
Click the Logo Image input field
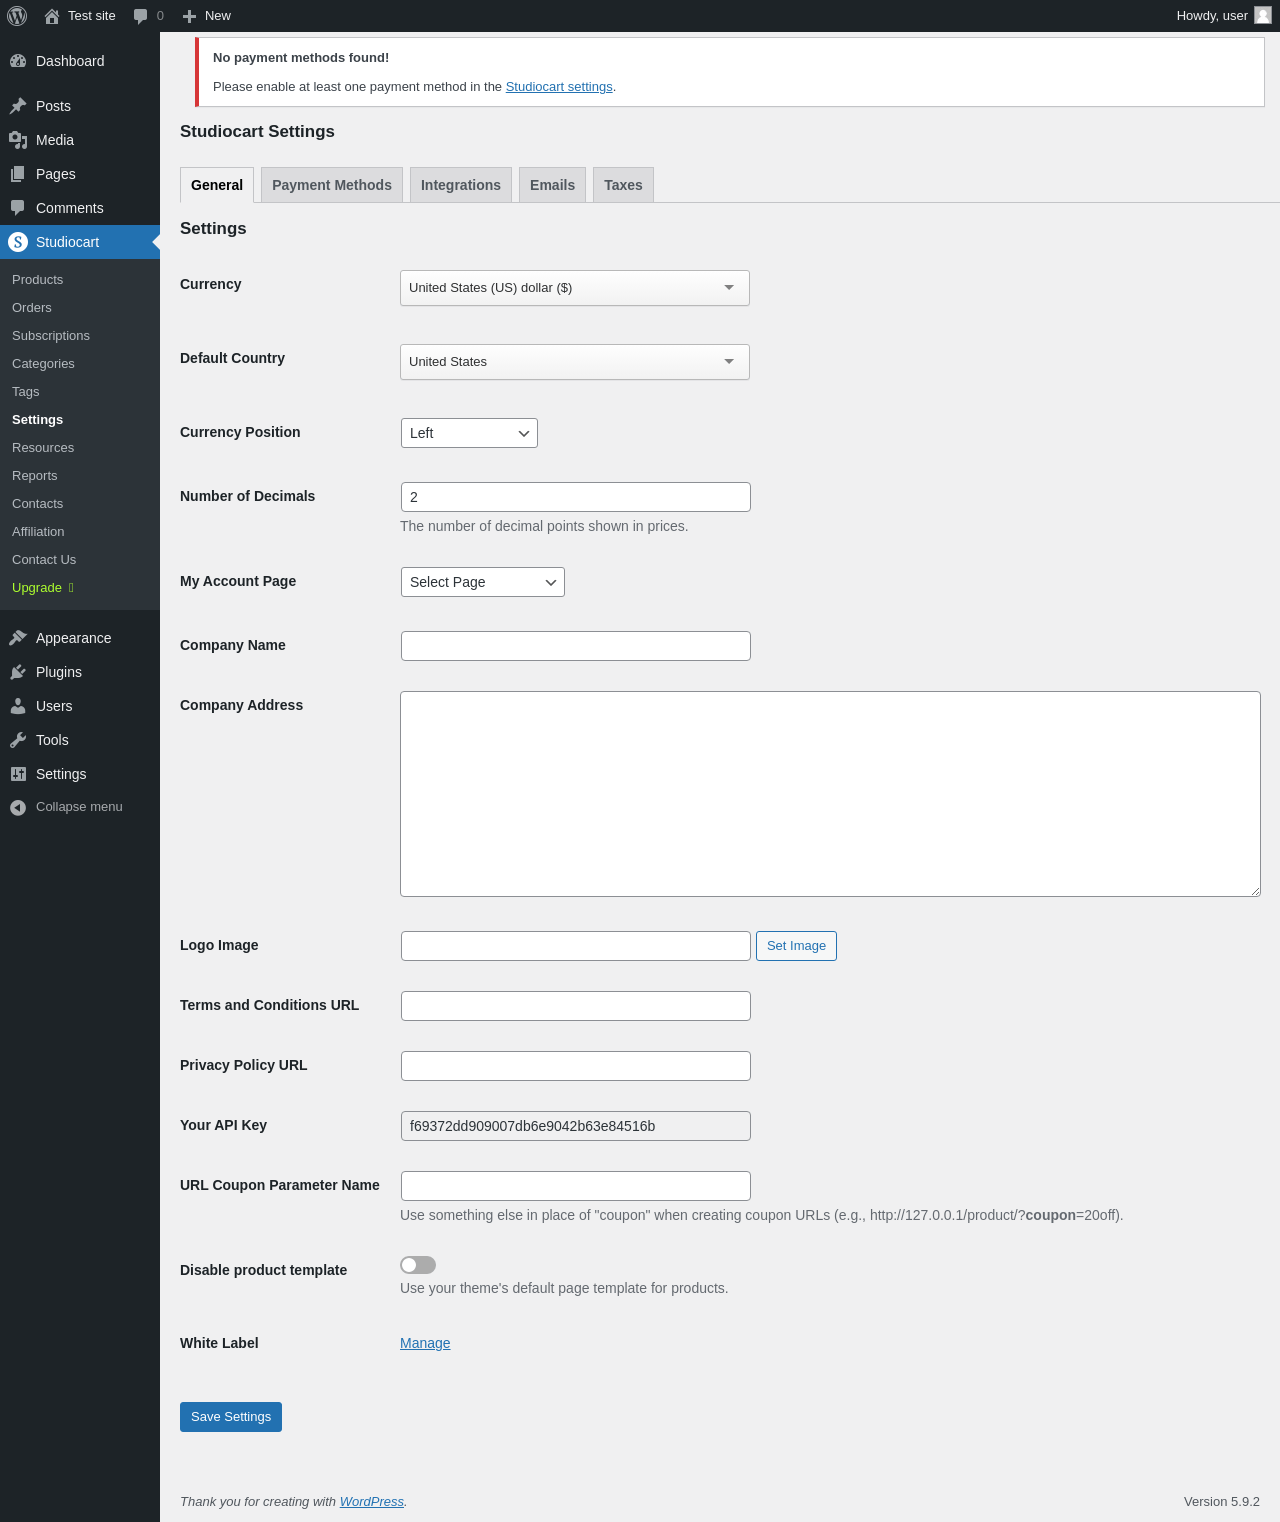click(x=576, y=946)
